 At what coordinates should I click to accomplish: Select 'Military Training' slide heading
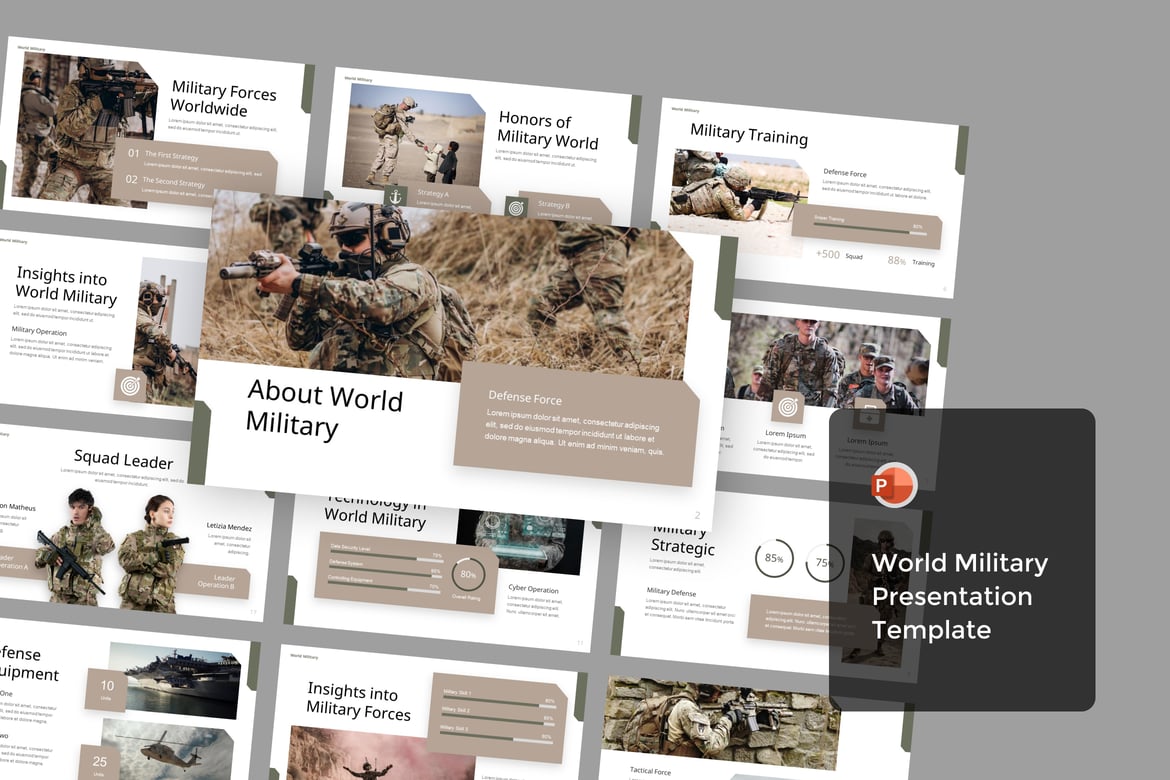coord(749,134)
